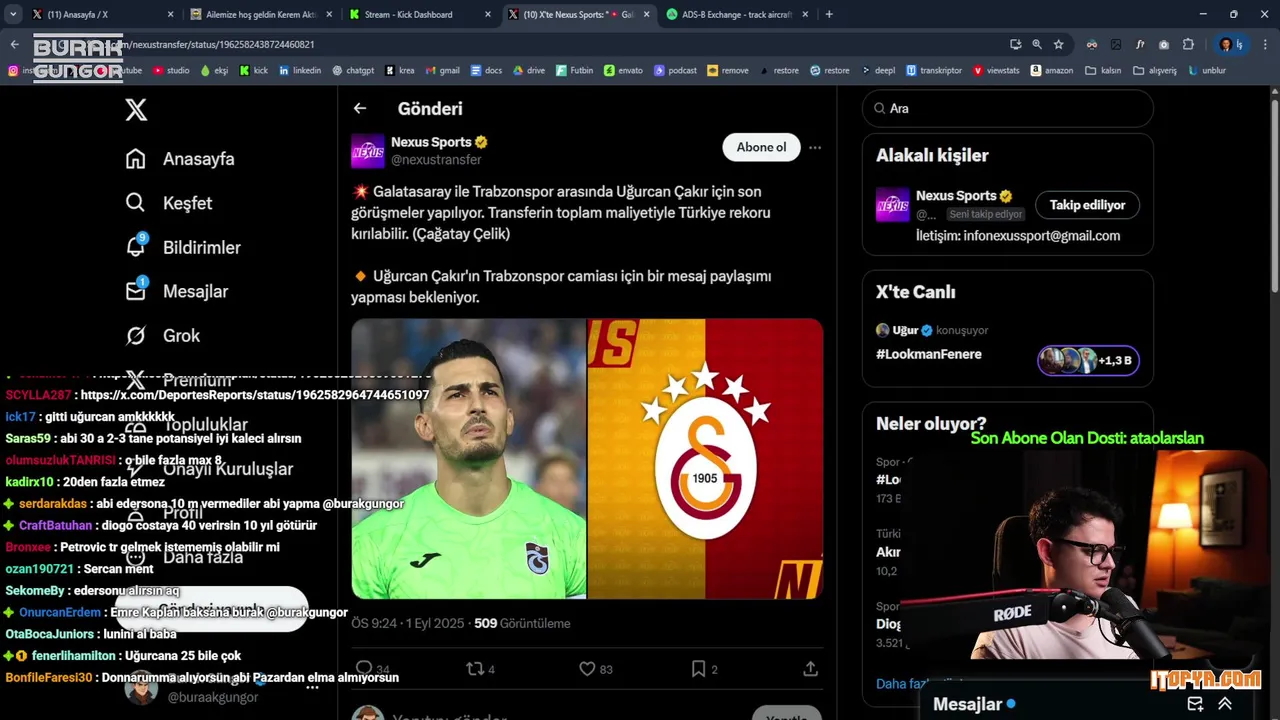Click the zoom magnifier icon in address bar

1037,44
